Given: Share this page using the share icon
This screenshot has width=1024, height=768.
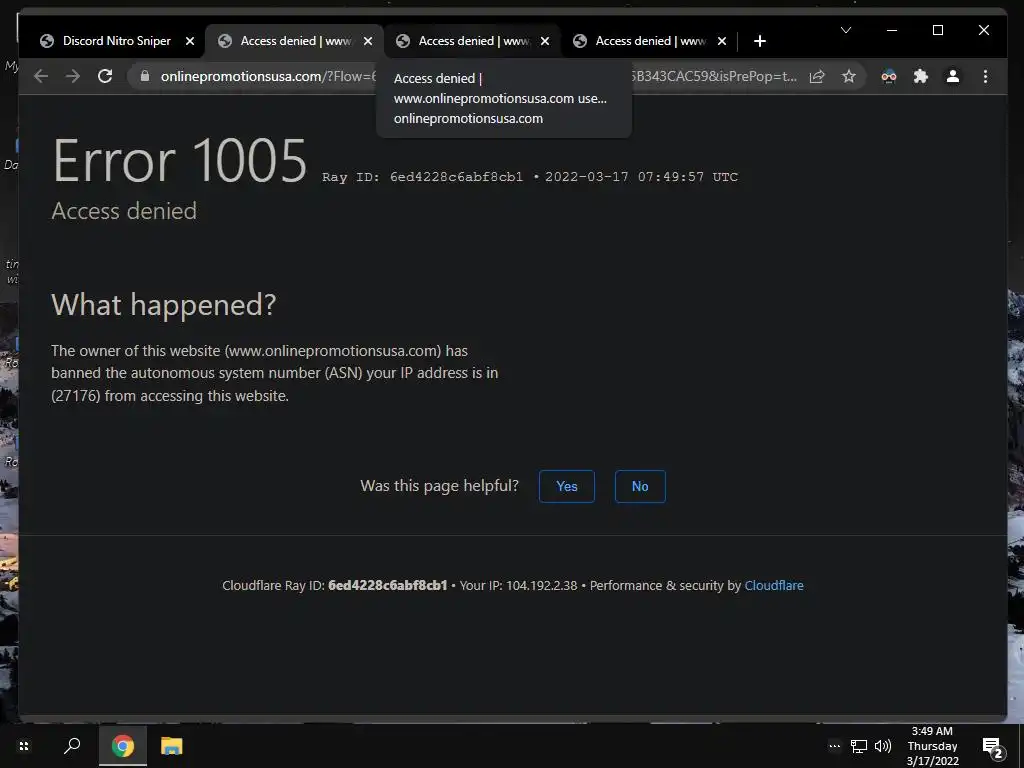Looking at the screenshot, I should 817,76.
